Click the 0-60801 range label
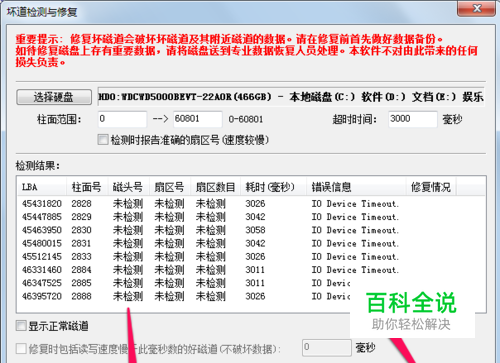Image resolution: width=500 pixels, height=363 pixels. pyautogui.click(x=246, y=119)
